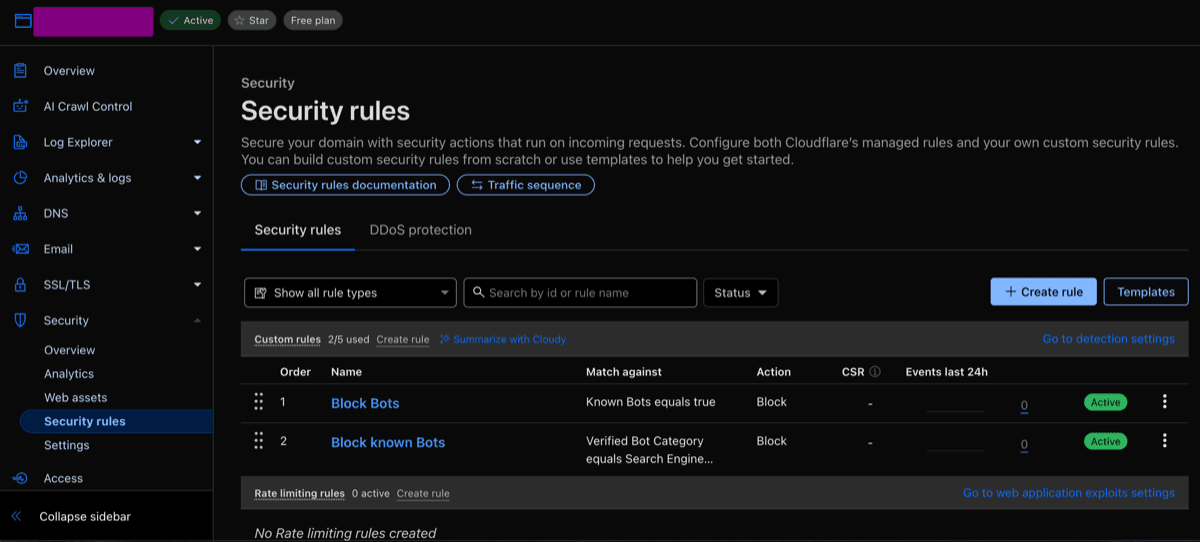Open the Show all rule types dropdown
This screenshot has width=1200, height=542.
coord(350,293)
